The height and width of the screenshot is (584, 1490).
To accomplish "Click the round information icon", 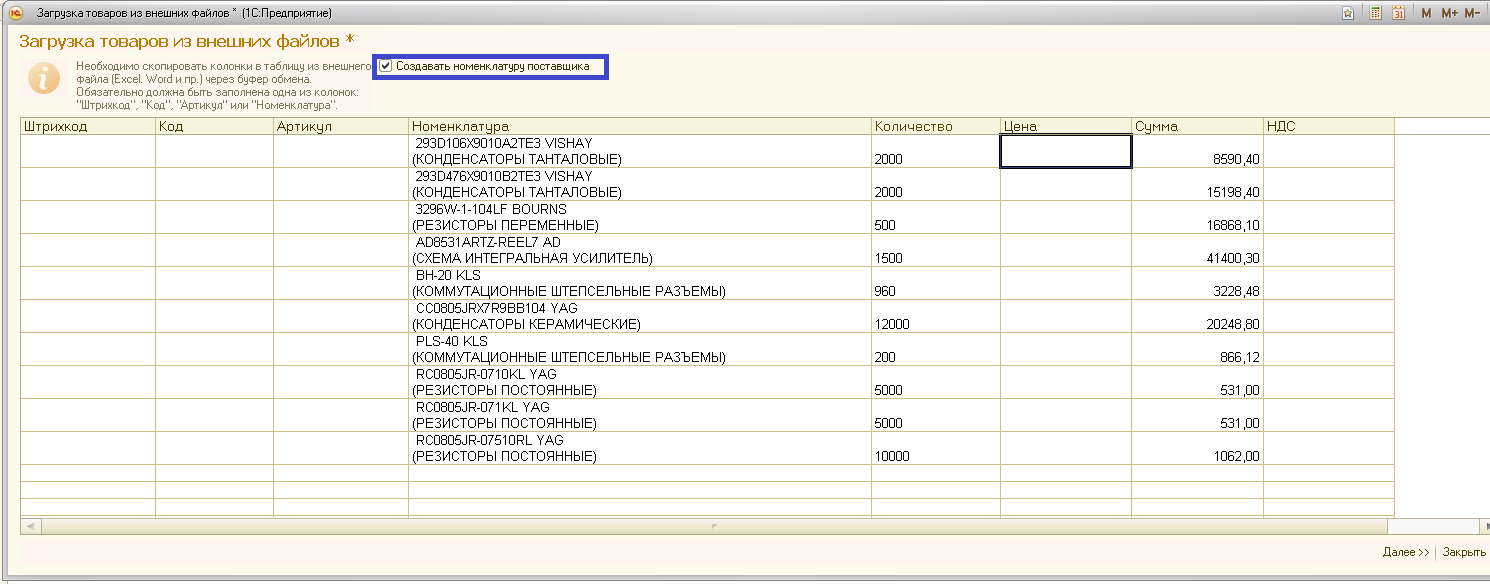I will (x=43, y=78).
